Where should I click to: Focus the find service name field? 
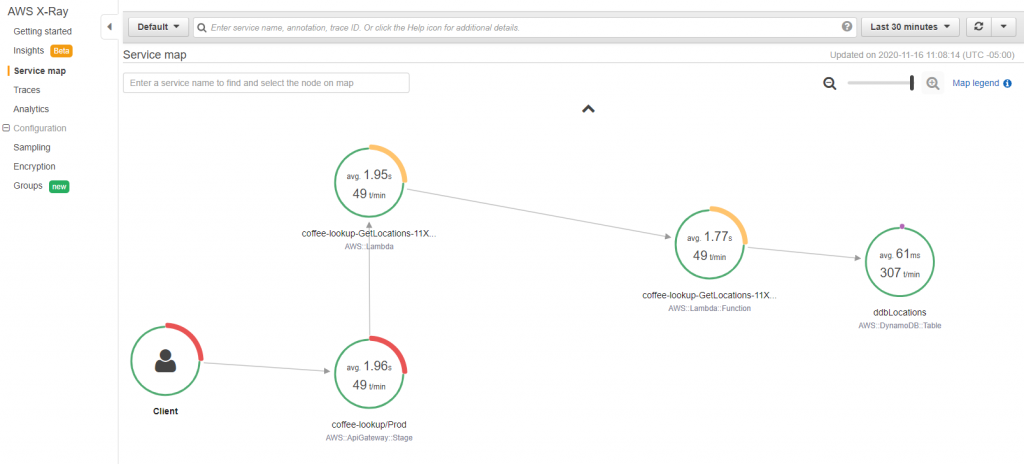266,83
